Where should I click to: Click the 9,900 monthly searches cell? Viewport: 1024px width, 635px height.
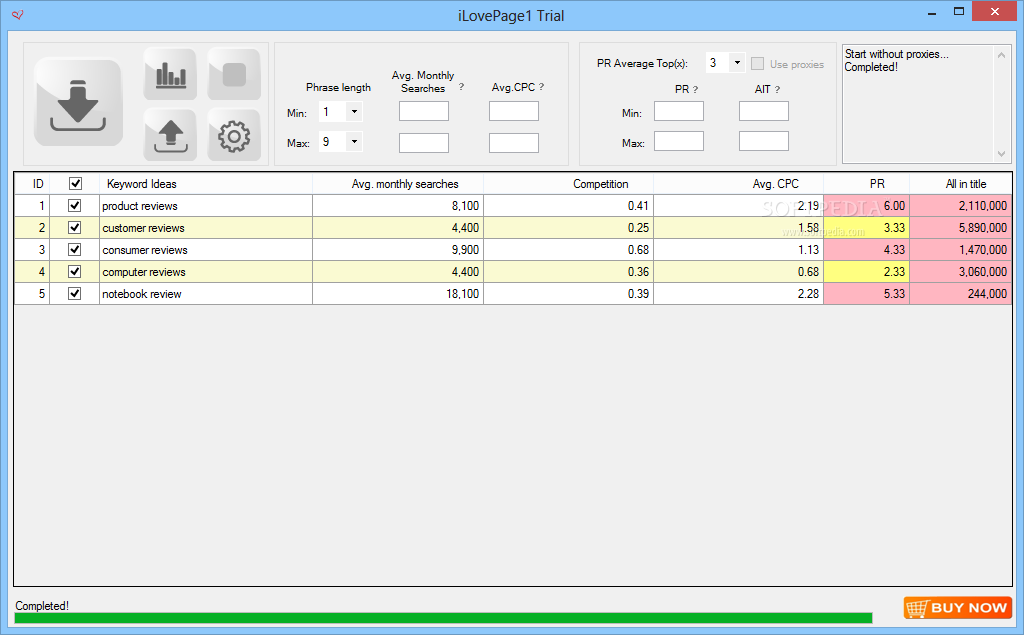(x=398, y=250)
